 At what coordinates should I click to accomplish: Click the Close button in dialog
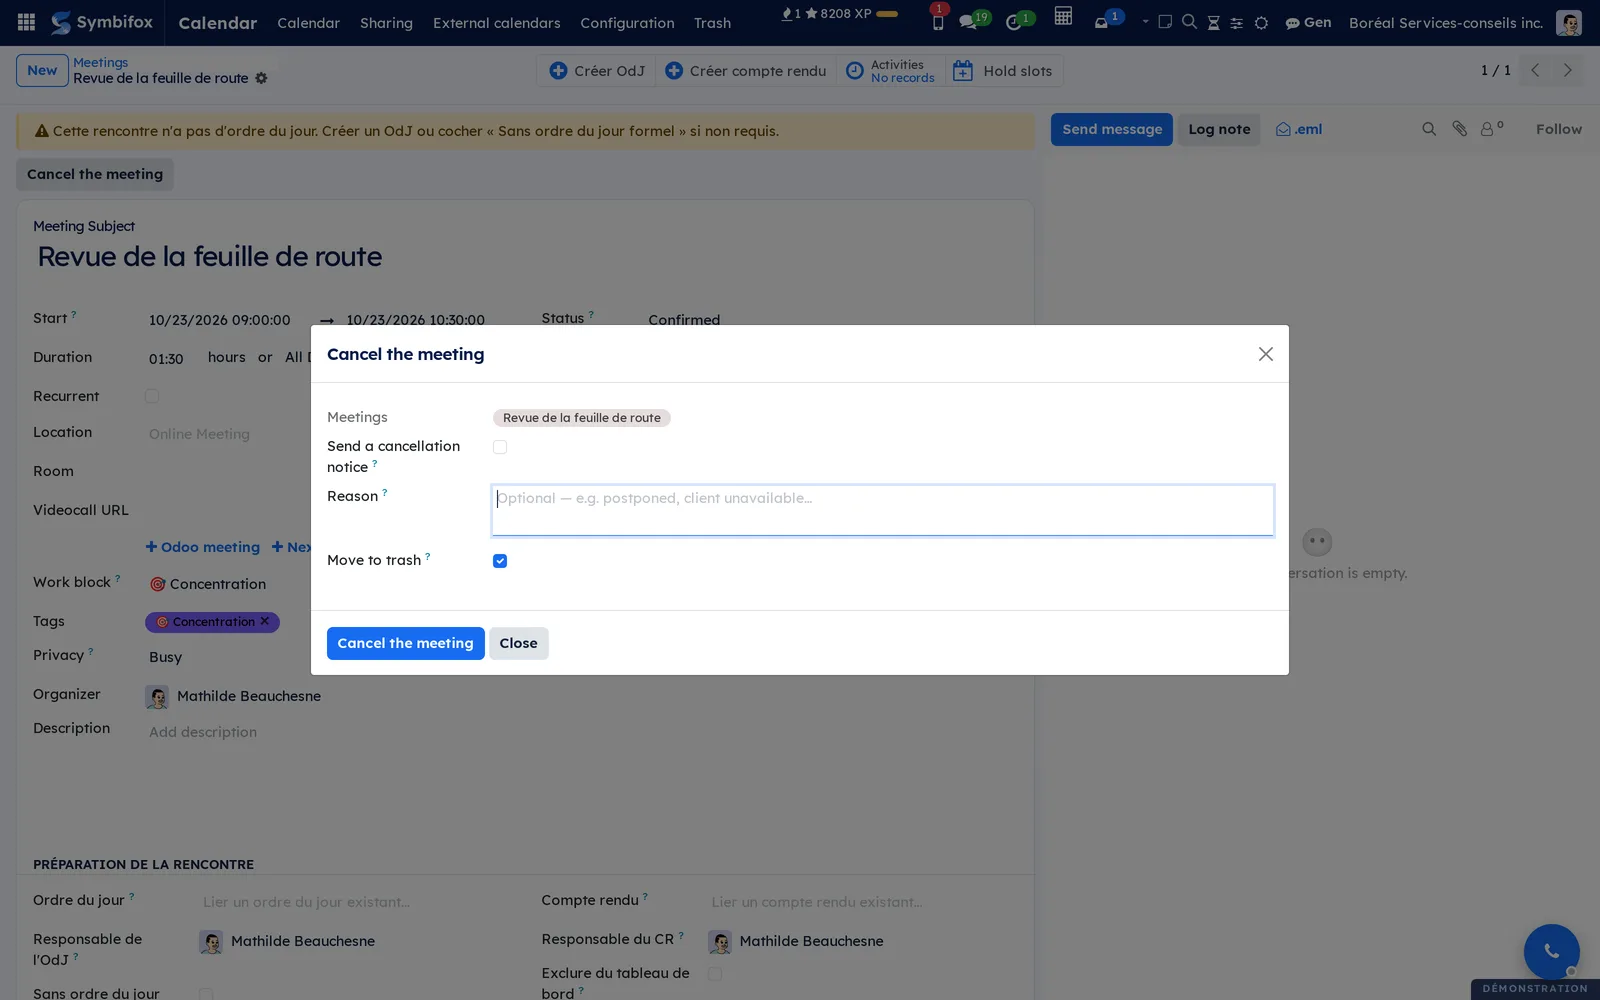point(518,643)
